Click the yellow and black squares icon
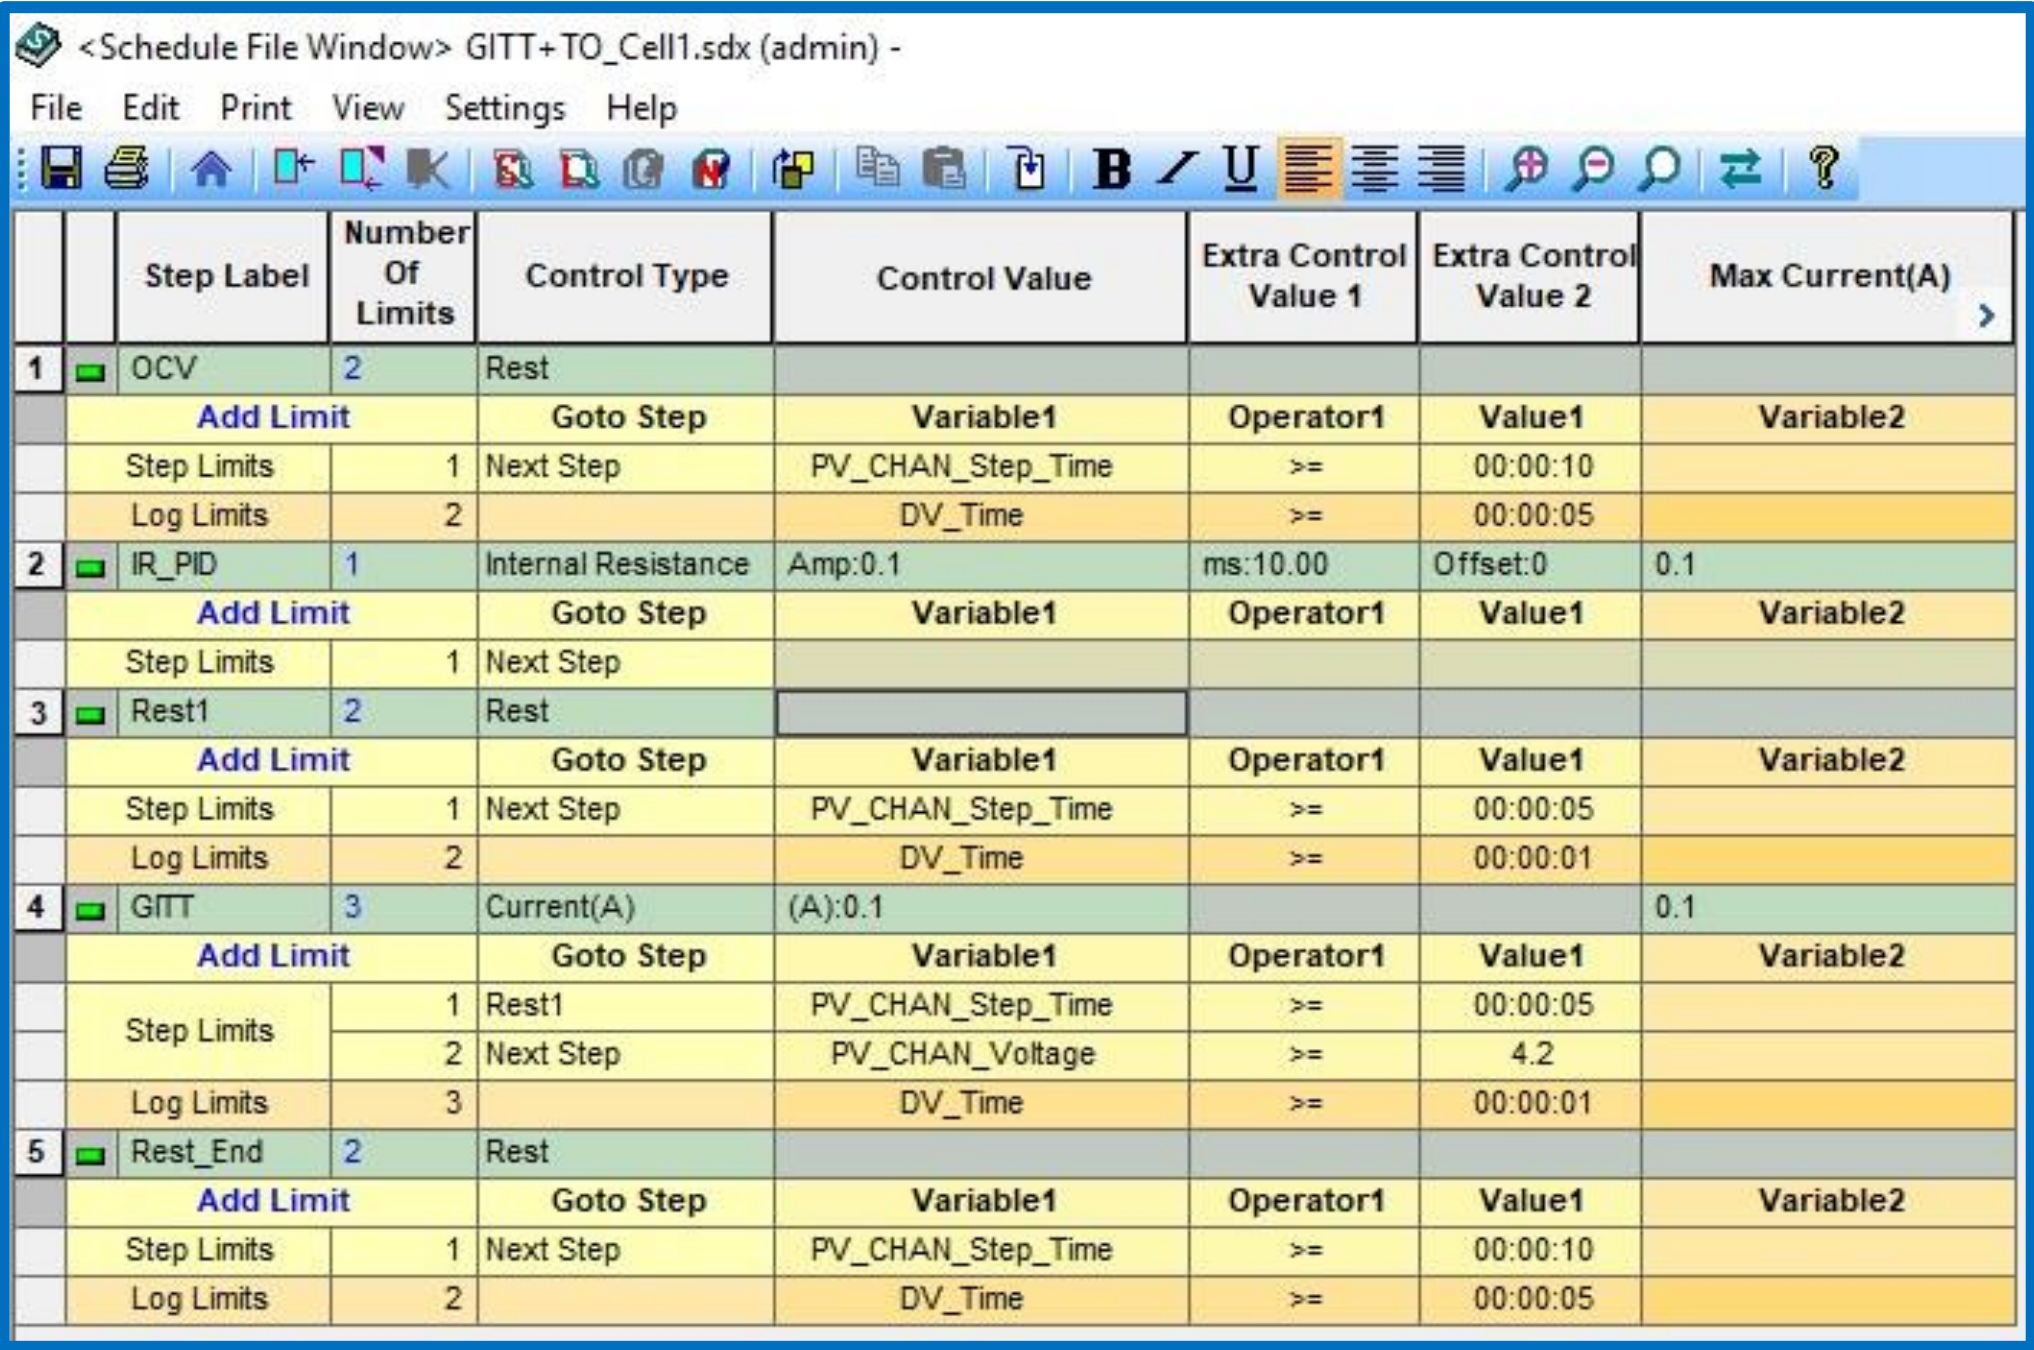The width and height of the screenshot is (2034, 1350). [793, 168]
